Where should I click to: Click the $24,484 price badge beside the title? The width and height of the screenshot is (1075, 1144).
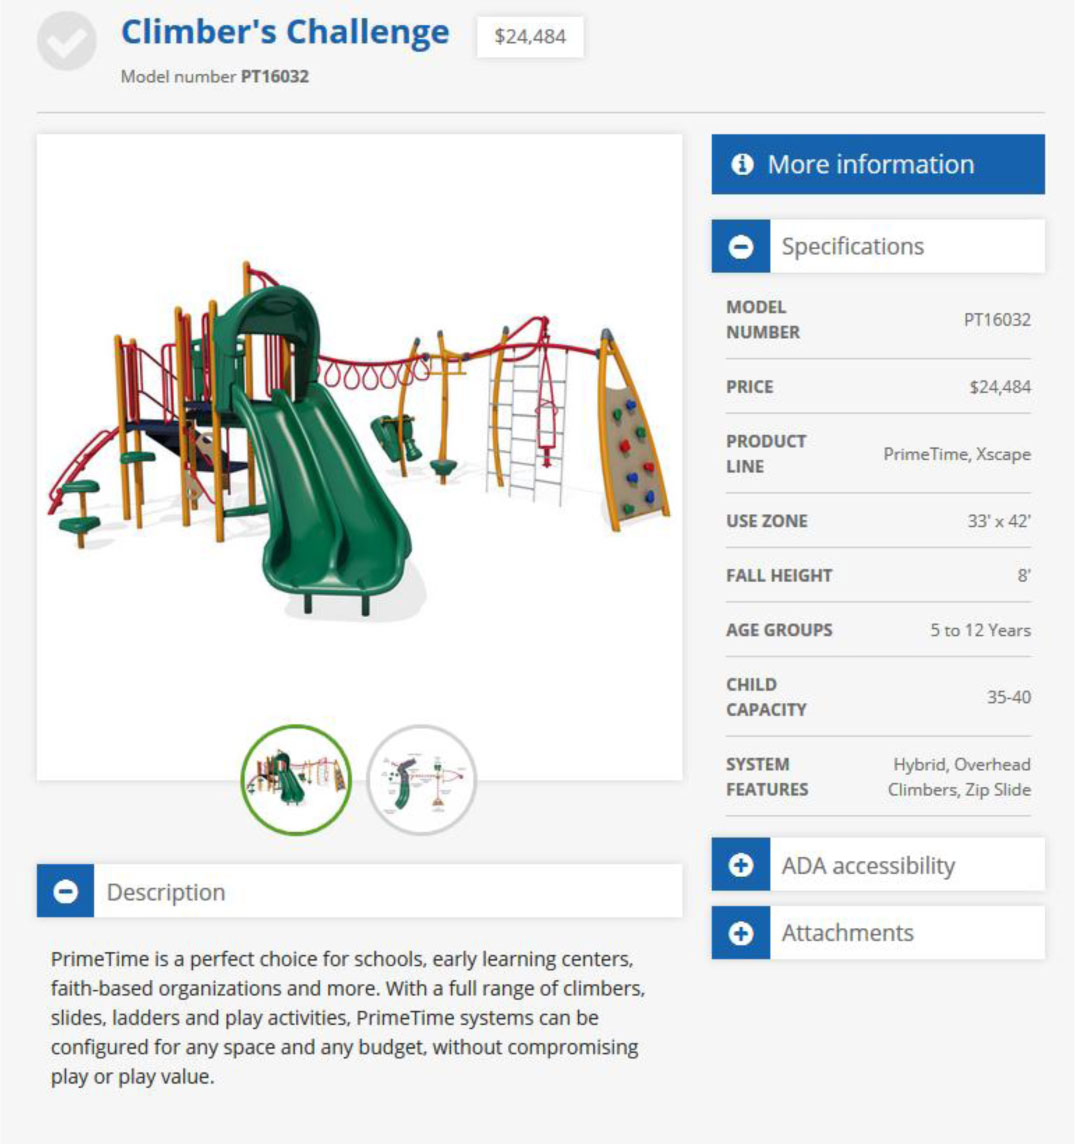pos(530,37)
